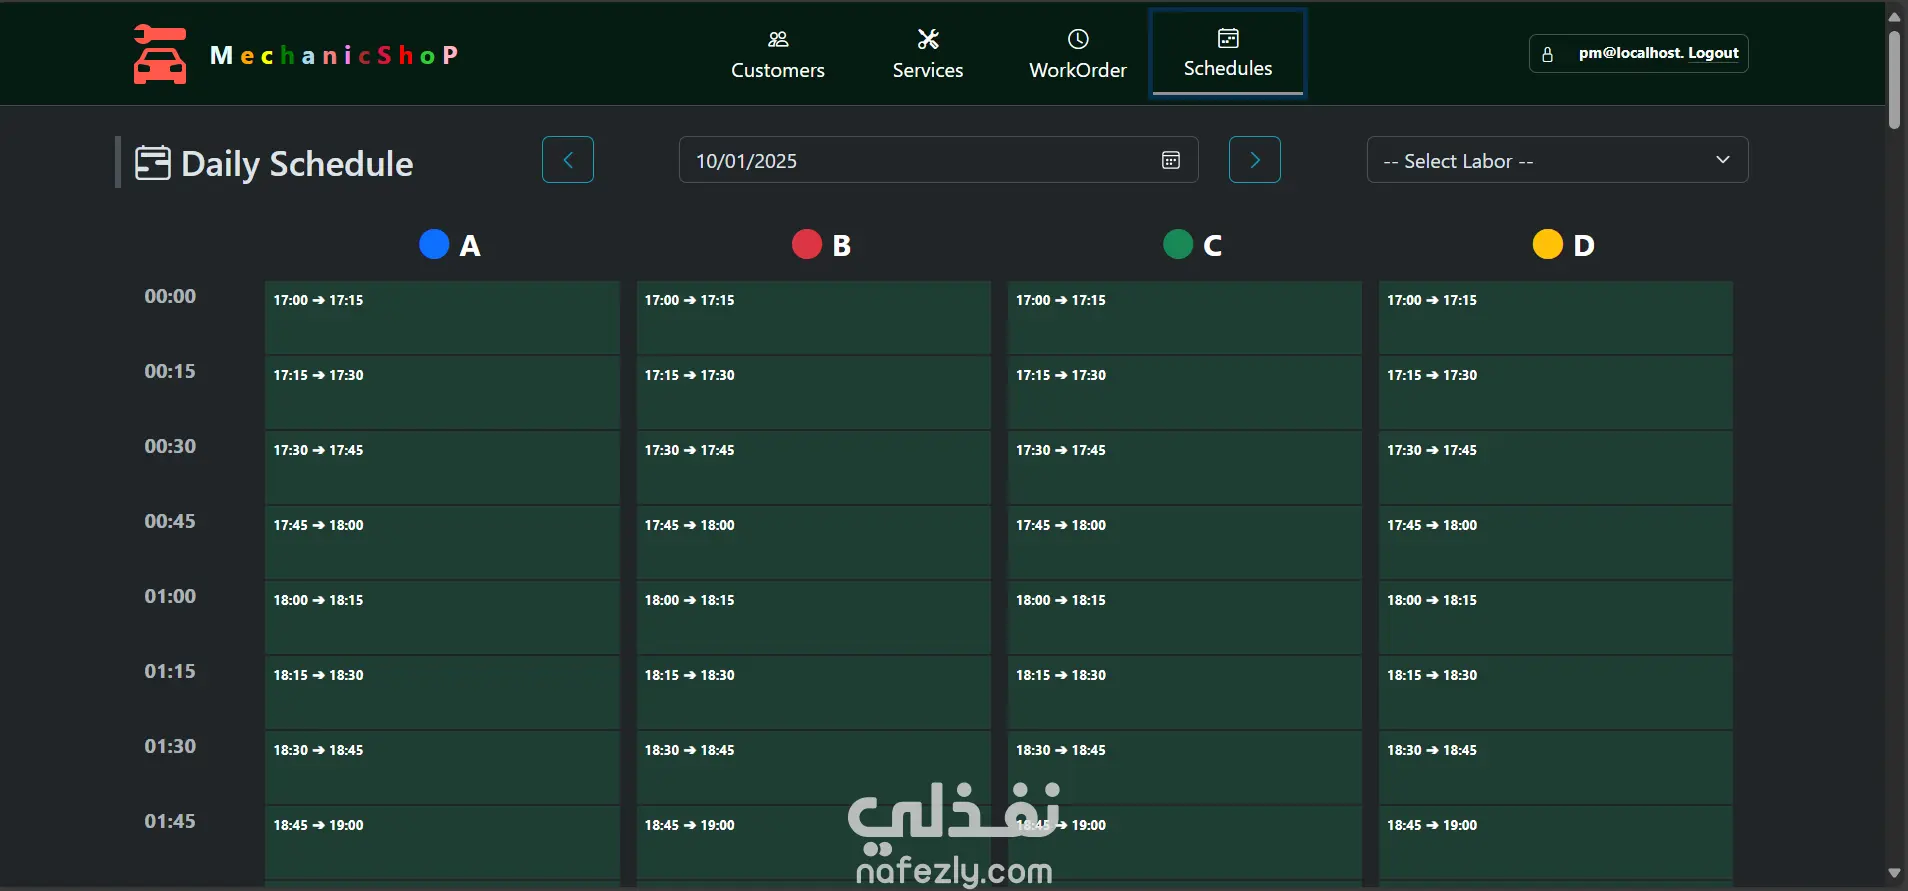Image resolution: width=1908 pixels, height=891 pixels.
Task: Click the yellow circle for bay D
Action: [x=1548, y=244]
